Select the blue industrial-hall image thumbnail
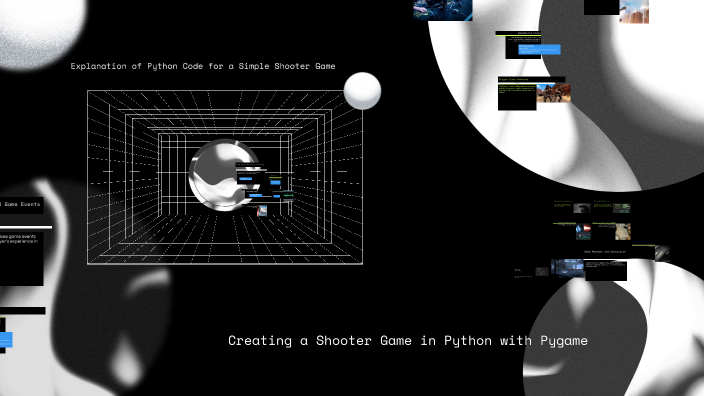The height and width of the screenshot is (396, 704). click(567, 268)
